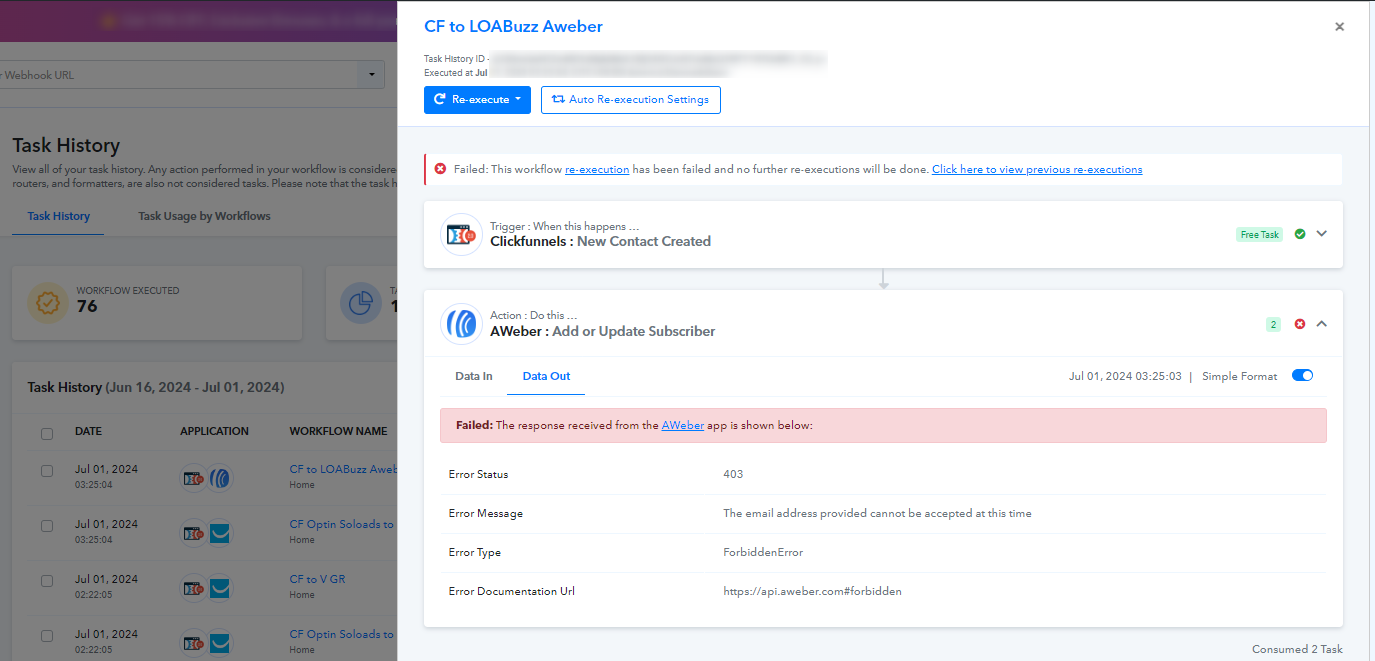Click the app icon in CF to V GR row
The height and width of the screenshot is (661, 1375).
pyautogui.click(x=219, y=588)
